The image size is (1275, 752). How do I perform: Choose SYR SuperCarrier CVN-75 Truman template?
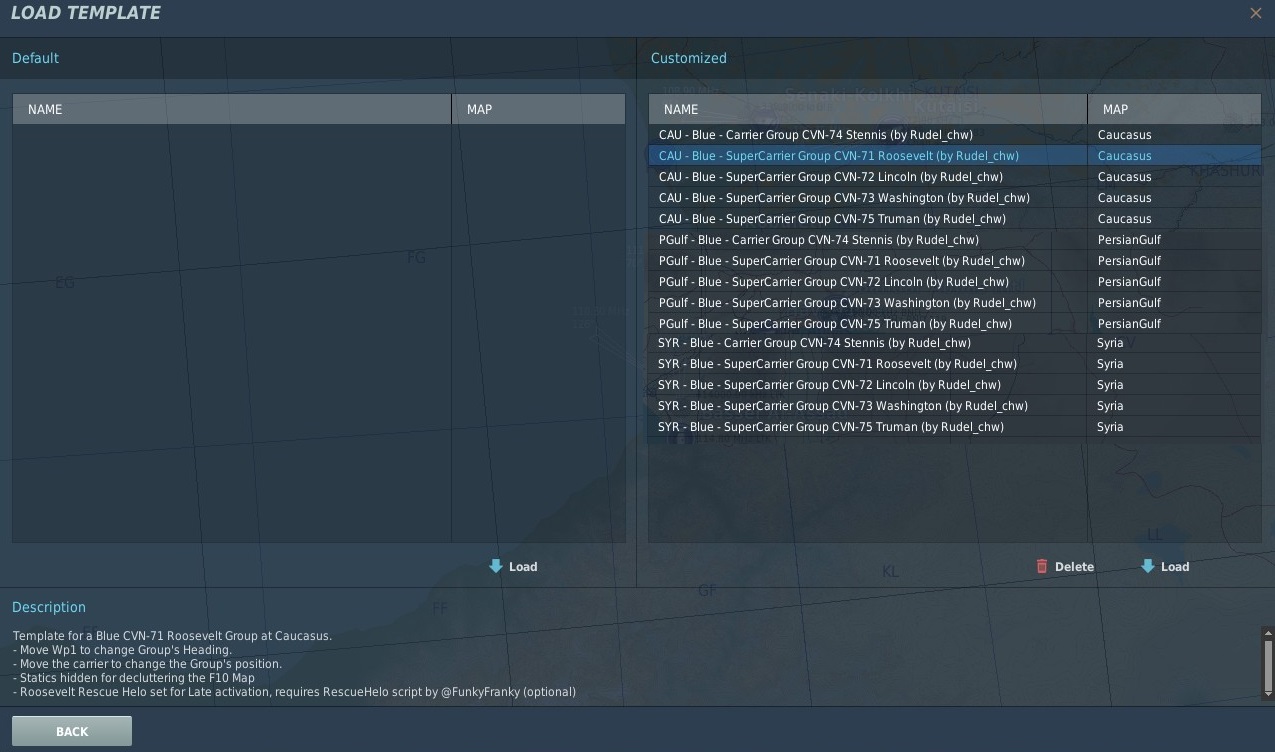coord(830,427)
